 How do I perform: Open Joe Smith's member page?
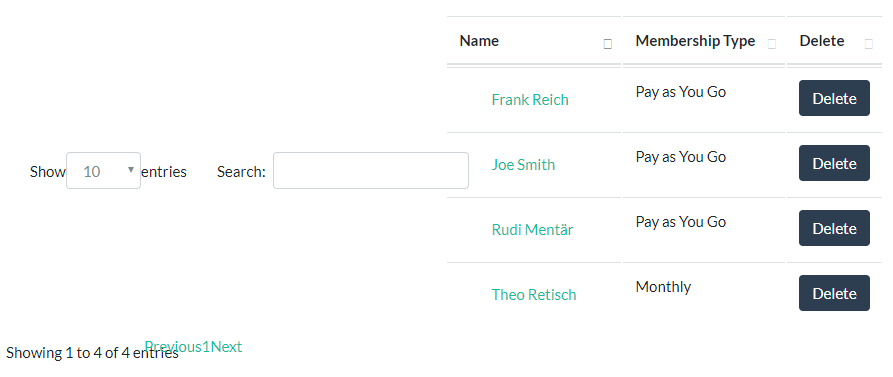tap(523, 165)
